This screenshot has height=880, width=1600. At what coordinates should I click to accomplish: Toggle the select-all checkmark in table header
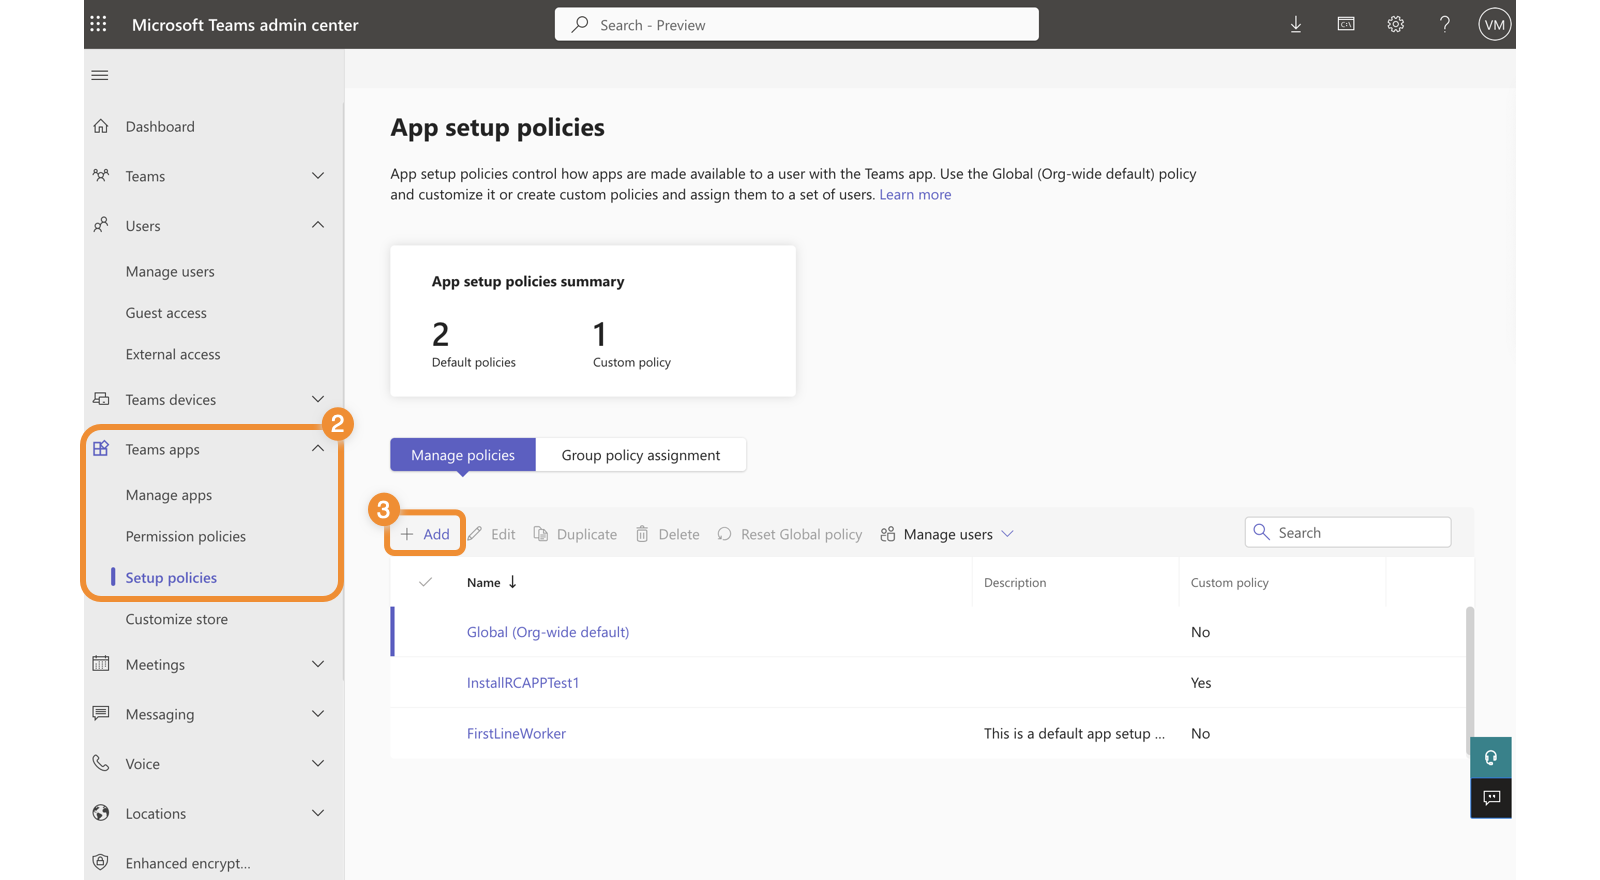pyautogui.click(x=425, y=582)
